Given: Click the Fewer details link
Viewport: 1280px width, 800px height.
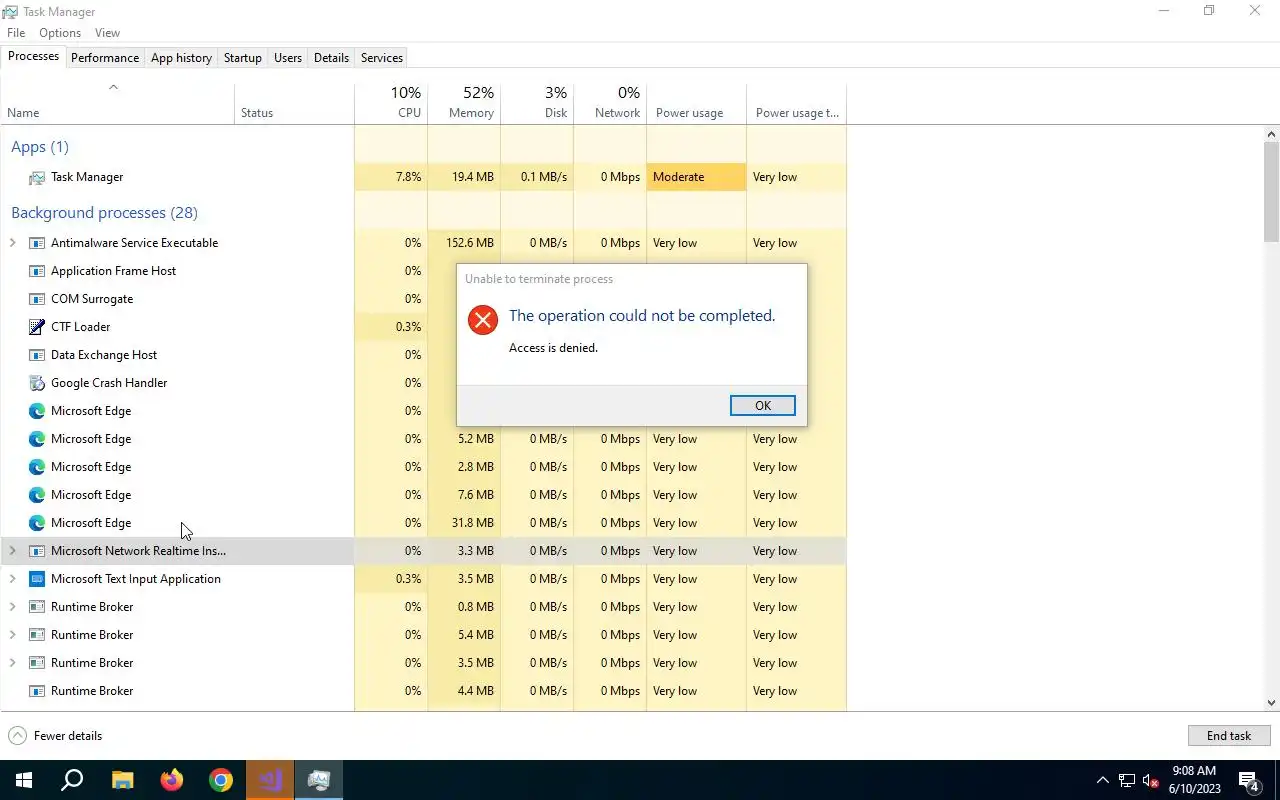Looking at the screenshot, I should pos(68,736).
